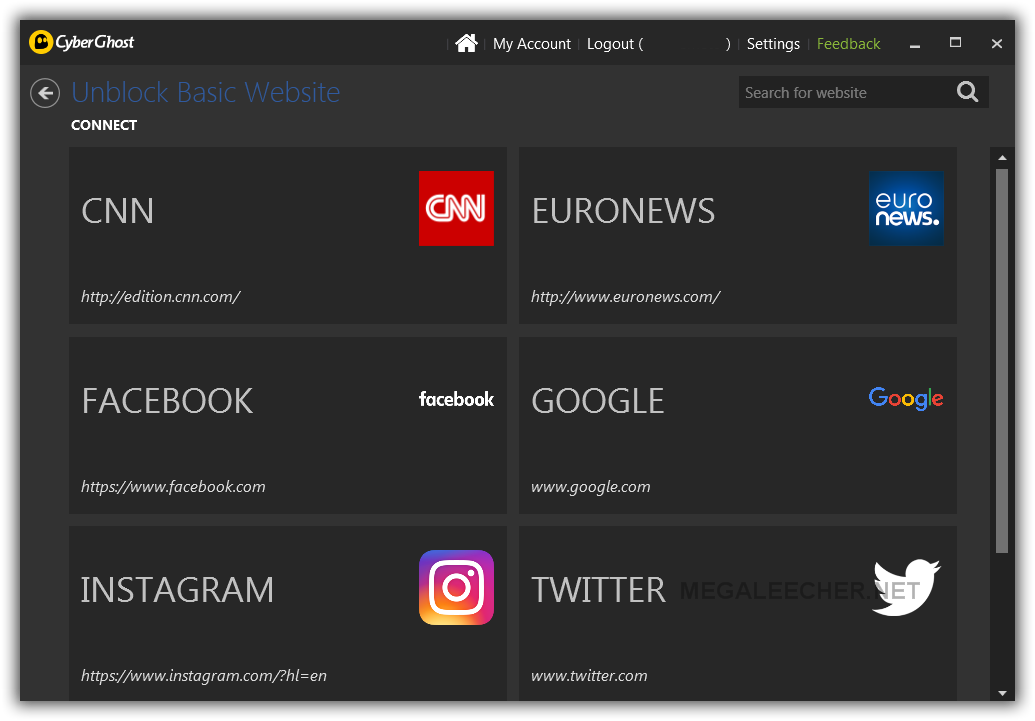Send Feedback via green link
Screen dimensions: 1035x721
click(848, 44)
